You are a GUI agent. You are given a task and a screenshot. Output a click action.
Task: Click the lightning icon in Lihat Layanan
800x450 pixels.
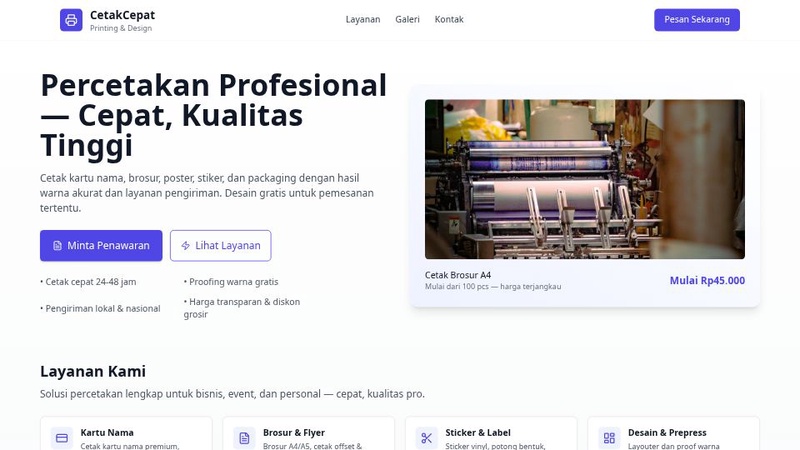[x=186, y=245]
